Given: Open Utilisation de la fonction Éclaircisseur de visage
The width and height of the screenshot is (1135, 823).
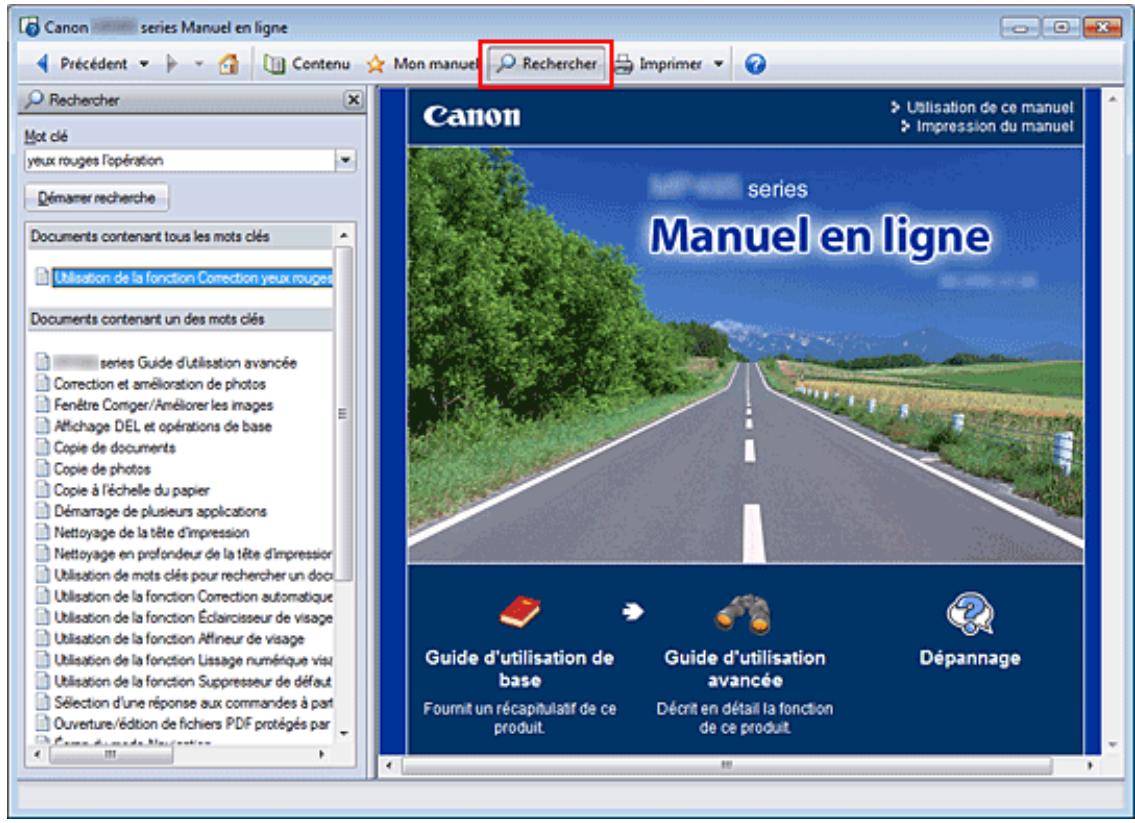Looking at the screenshot, I should (193, 617).
